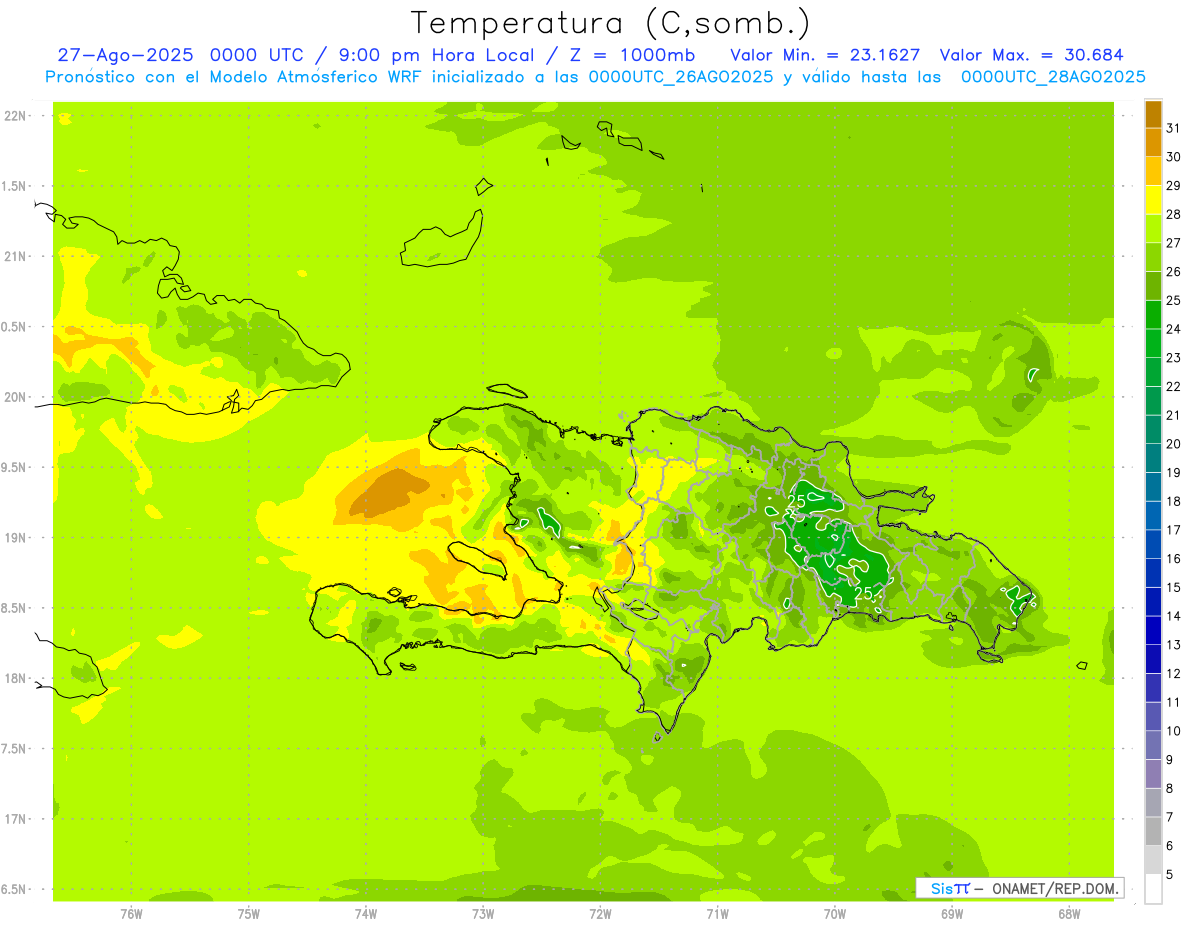Click the blue legend swatch between 15 and 16
Image resolution: width=1200 pixels, height=927 pixels.
[1153, 573]
